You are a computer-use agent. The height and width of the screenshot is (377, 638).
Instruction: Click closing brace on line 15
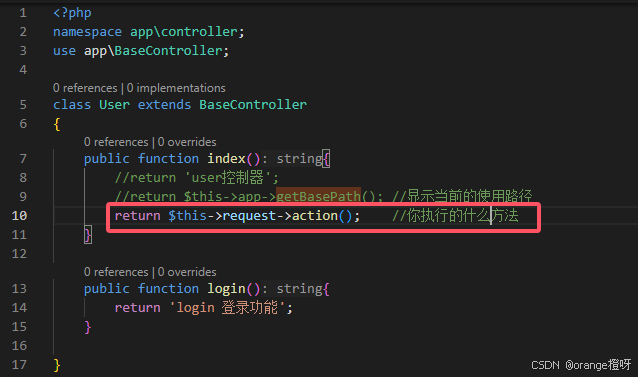87,327
